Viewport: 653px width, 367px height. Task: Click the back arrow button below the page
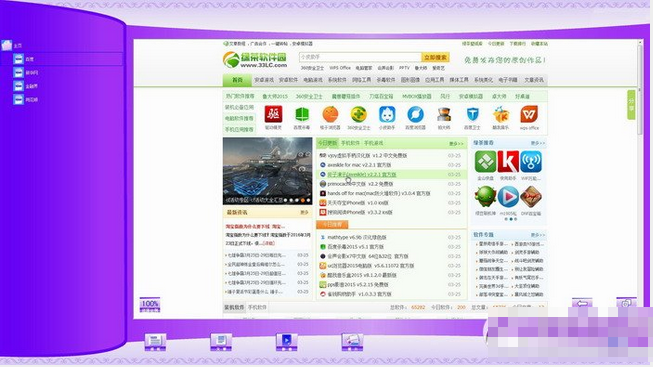pos(582,303)
